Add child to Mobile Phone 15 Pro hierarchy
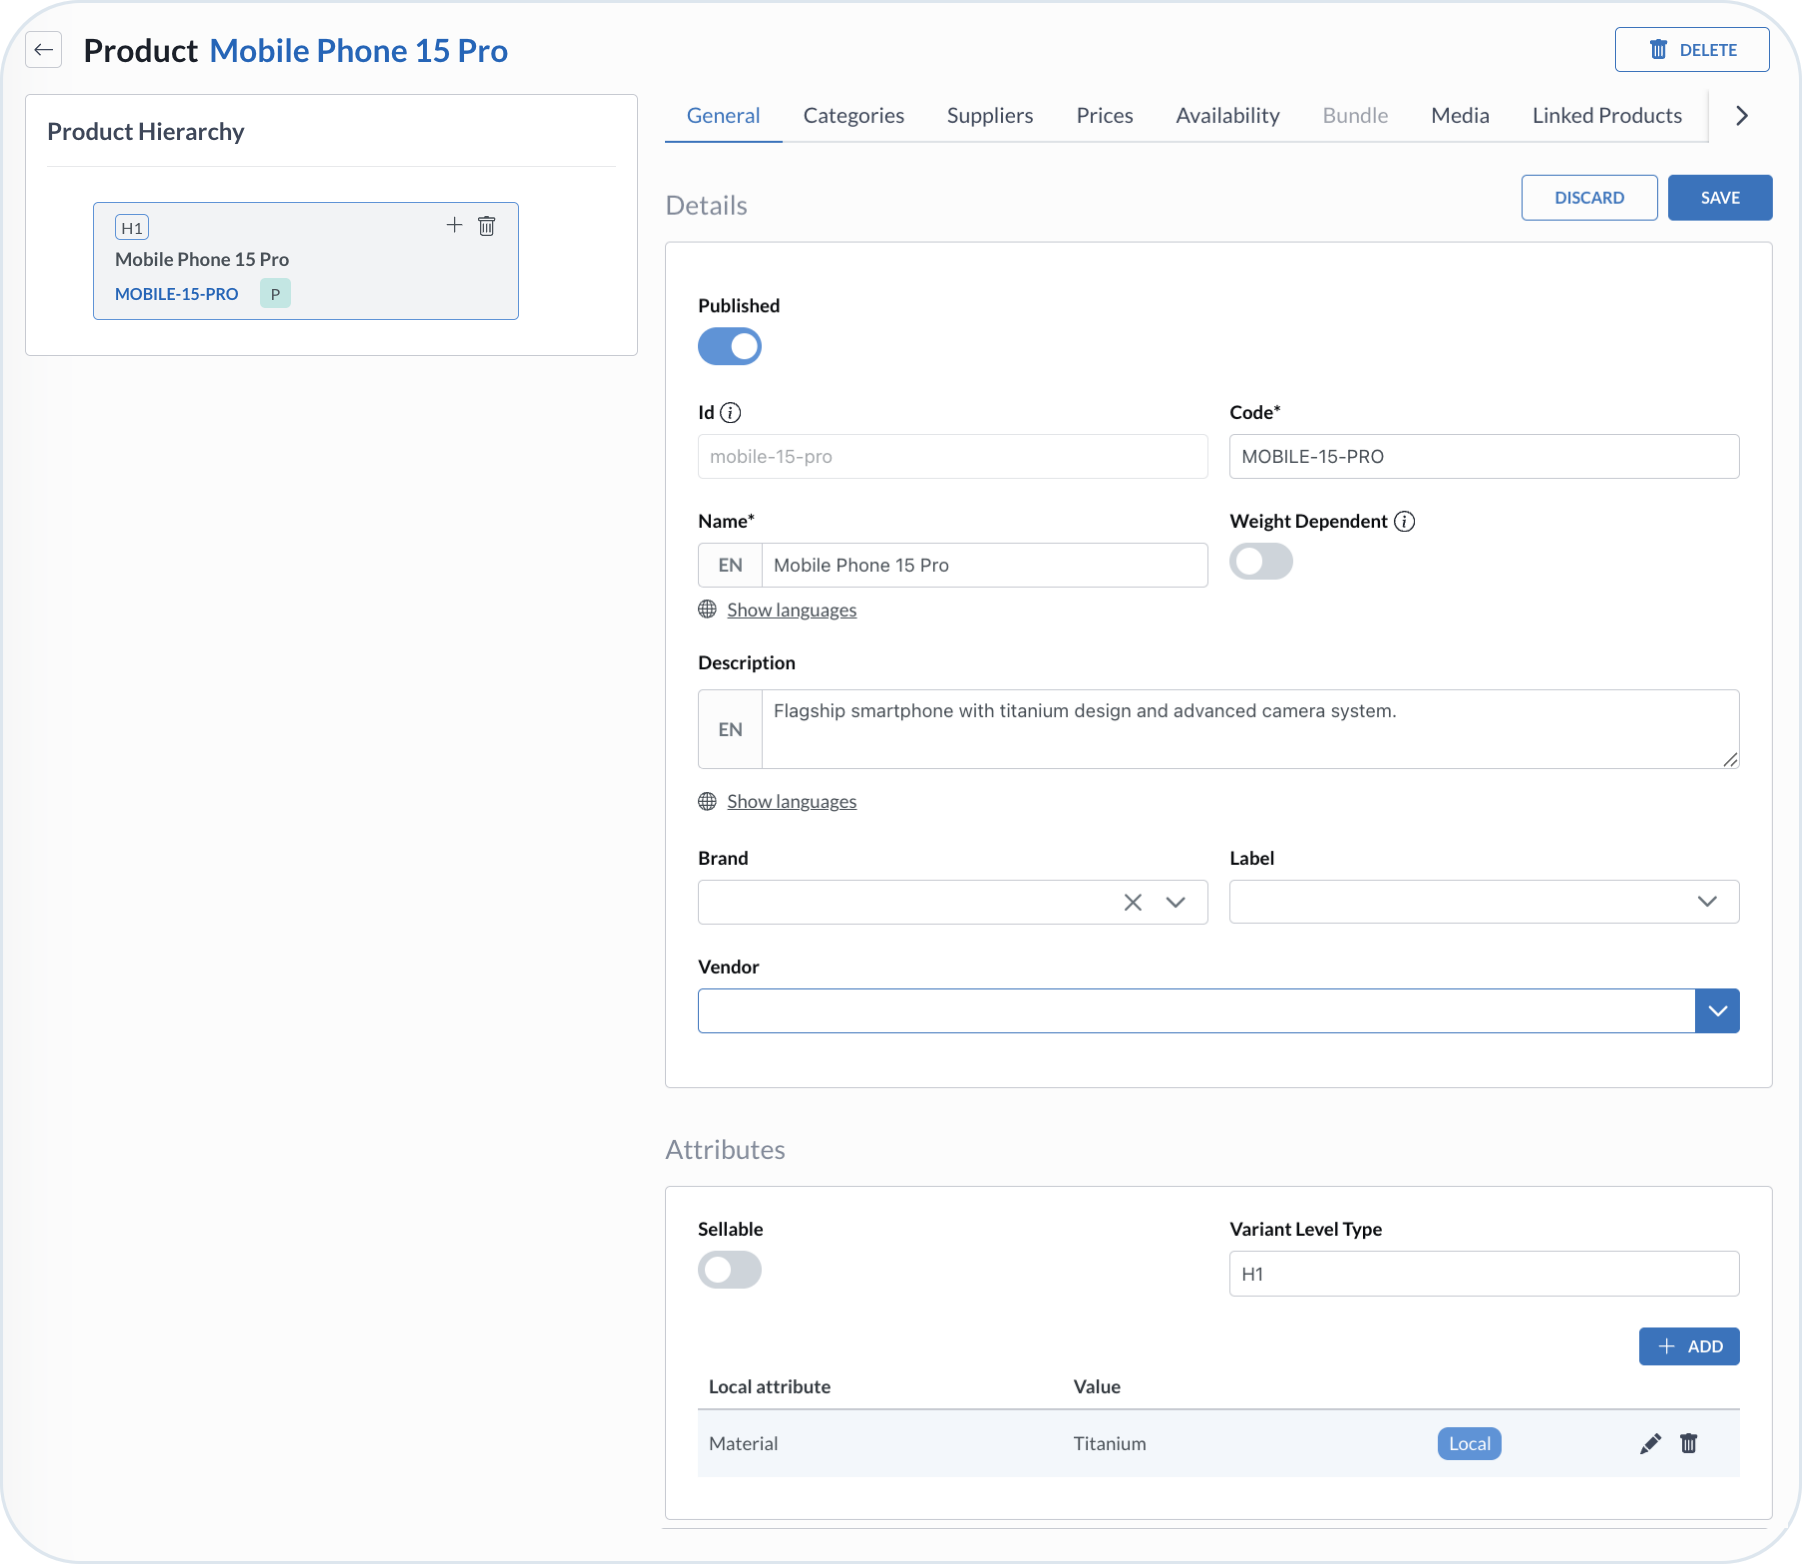 (x=454, y=225)
